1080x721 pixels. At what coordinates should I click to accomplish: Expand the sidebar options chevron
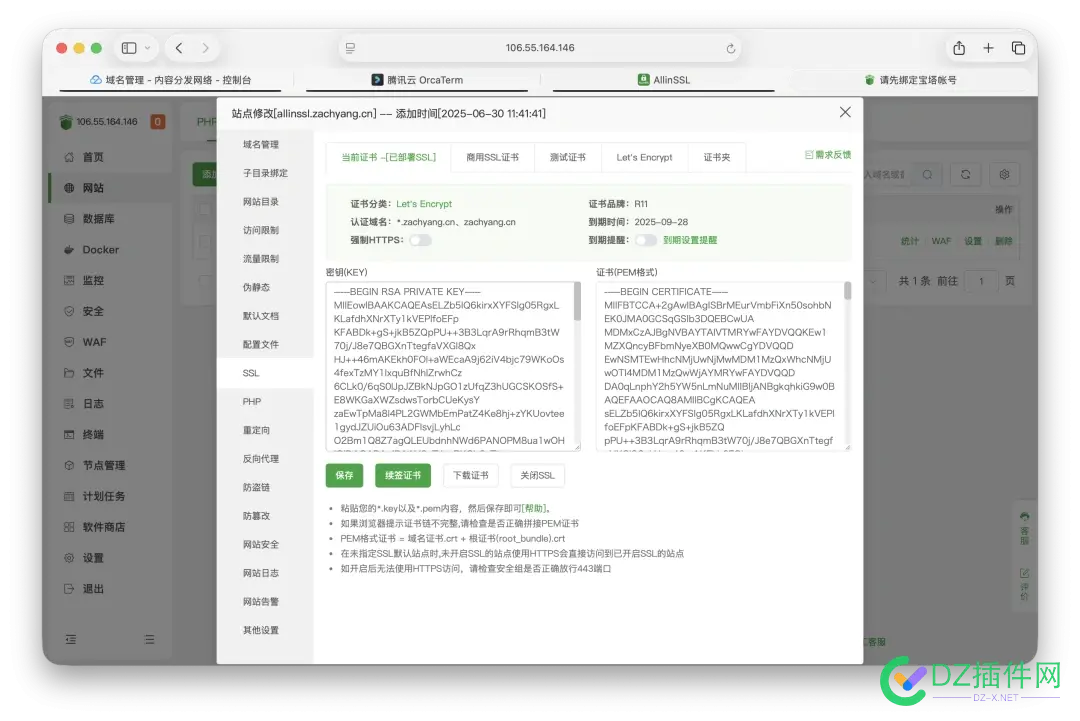(147, 48)
